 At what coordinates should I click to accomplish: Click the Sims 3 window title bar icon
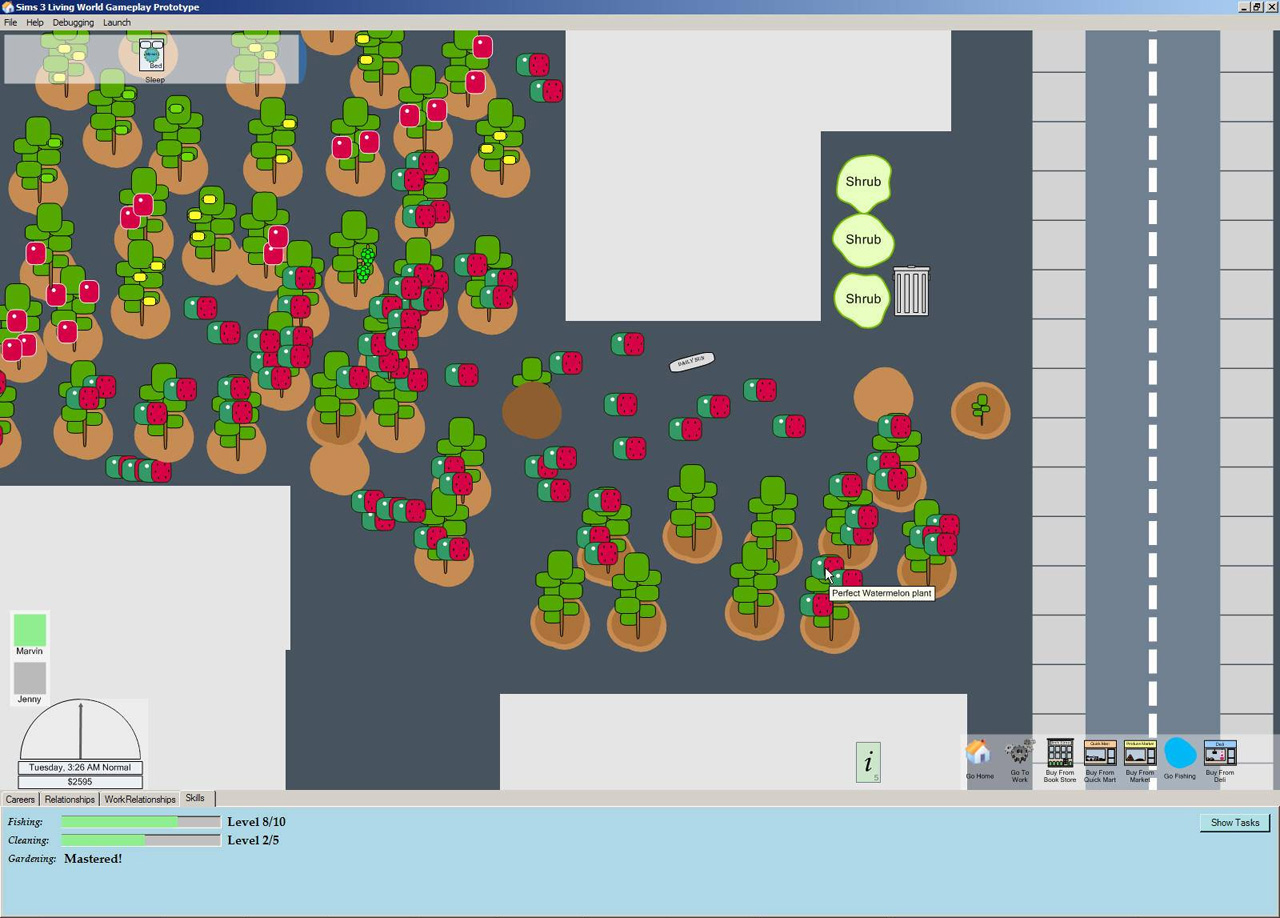click(8, 7)
